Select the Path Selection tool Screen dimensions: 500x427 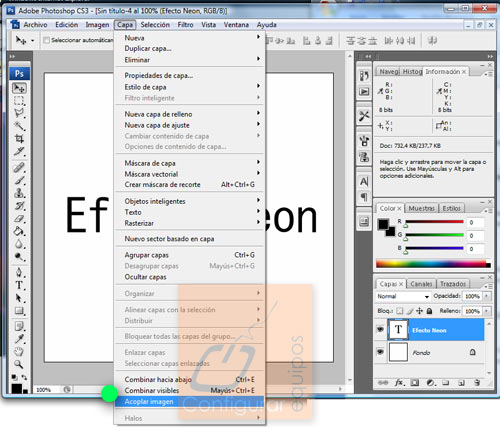[x=19, y=298]
